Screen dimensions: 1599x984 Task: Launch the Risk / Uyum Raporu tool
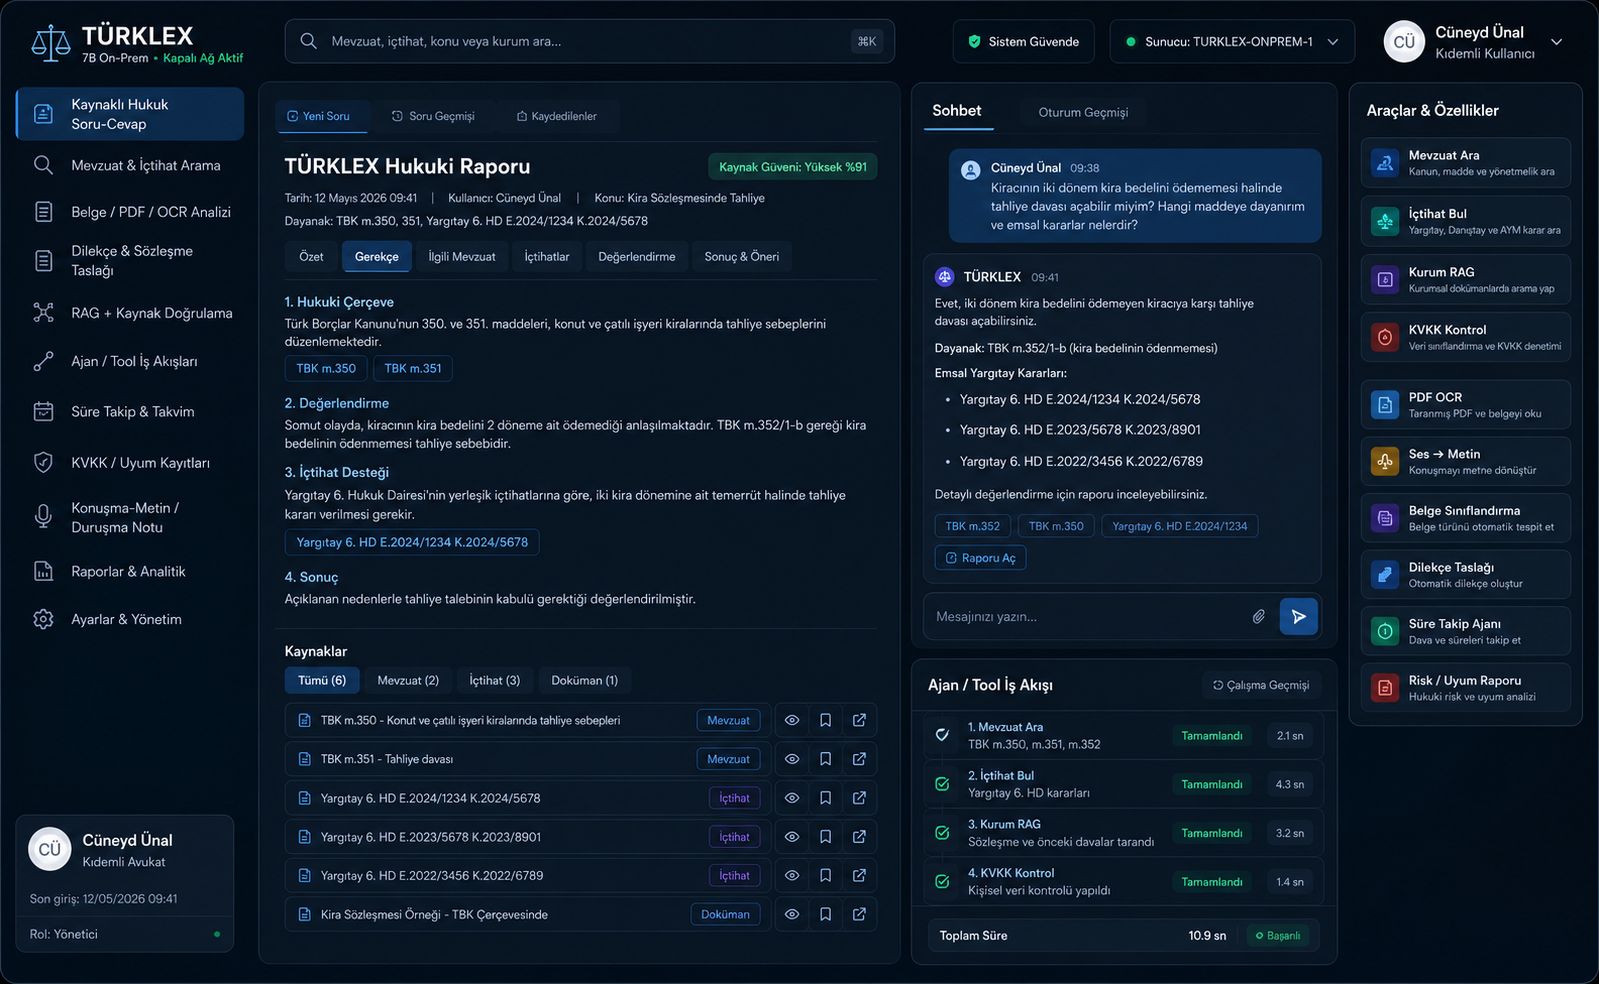pyautogui.click(x=1465, y=688)
